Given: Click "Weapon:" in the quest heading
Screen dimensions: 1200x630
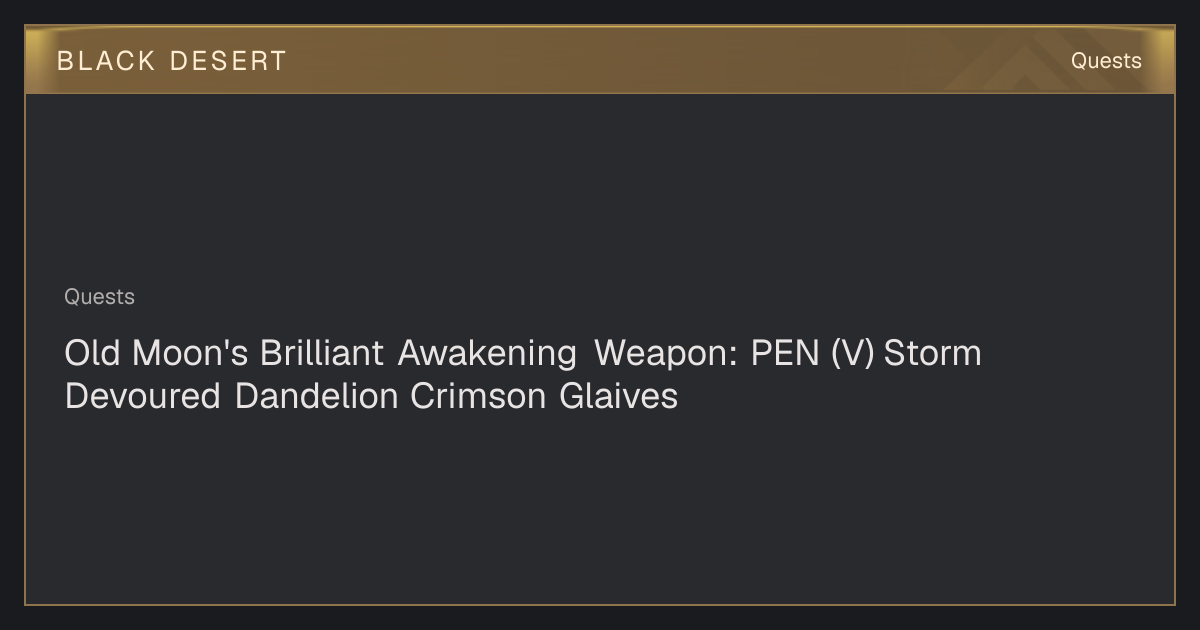Looking at the screenshot, I should tap(661, 353).
